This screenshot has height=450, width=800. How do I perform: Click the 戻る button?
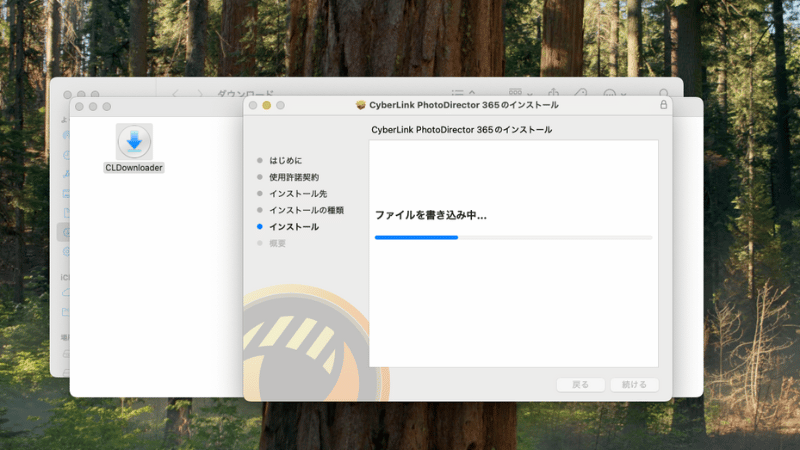pos(581,385)
